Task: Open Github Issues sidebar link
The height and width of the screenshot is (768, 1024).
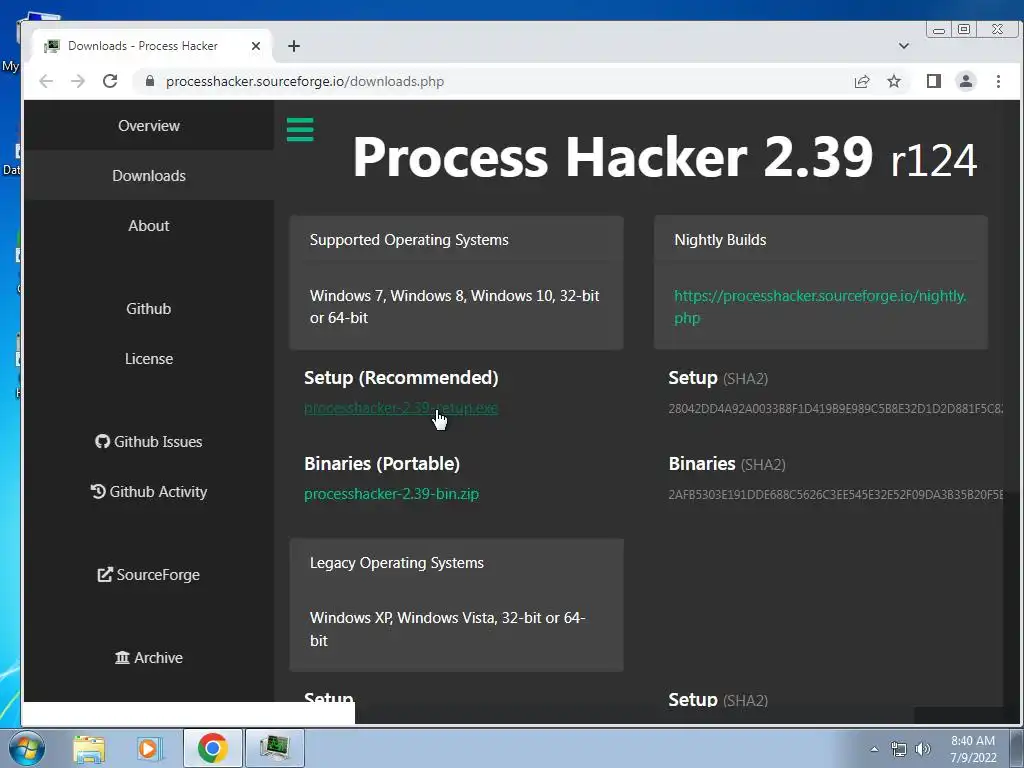Action: point(149,441)
